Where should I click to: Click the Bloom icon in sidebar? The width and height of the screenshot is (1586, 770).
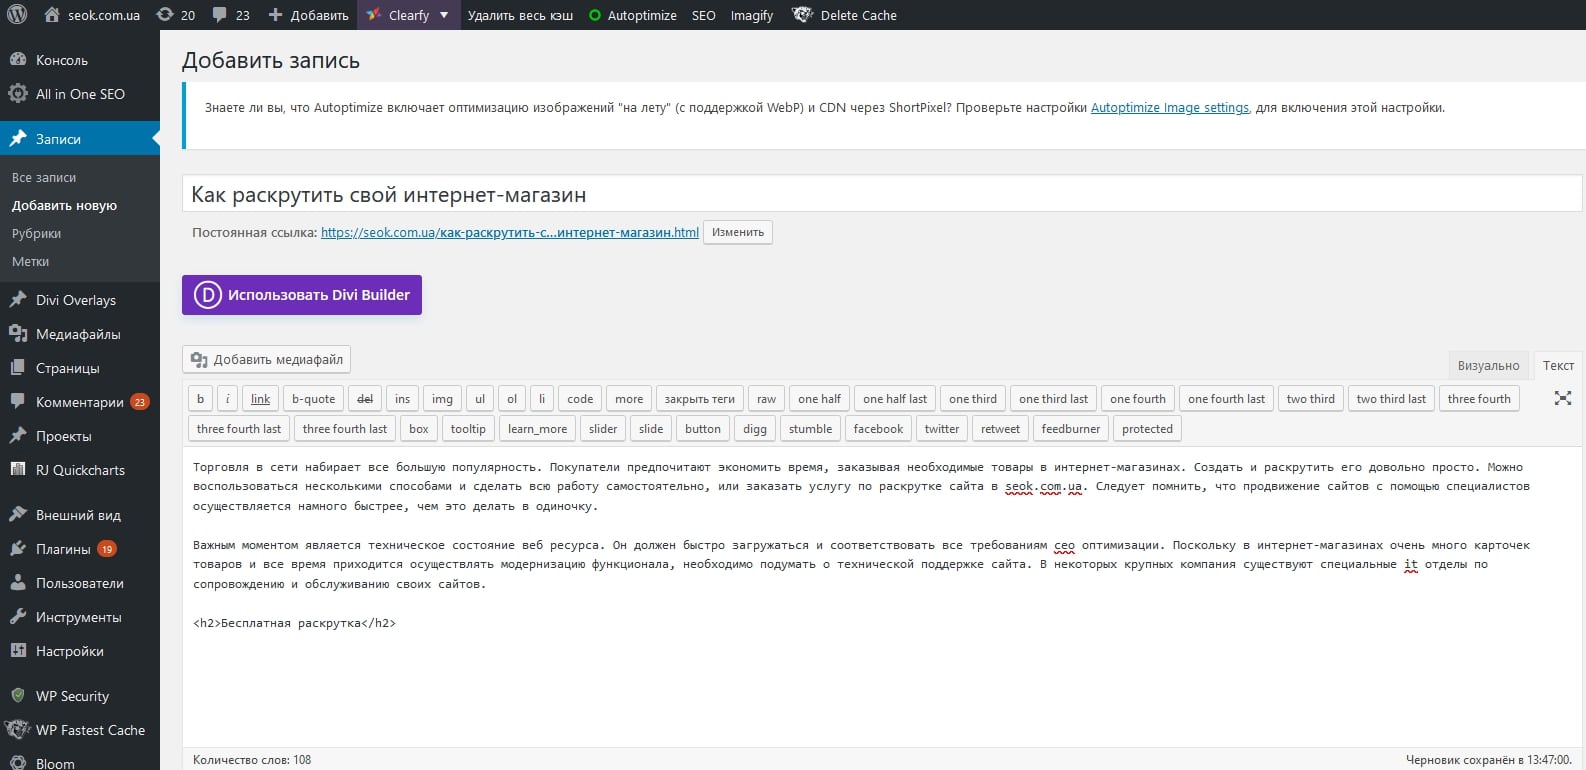click(18, 763)
